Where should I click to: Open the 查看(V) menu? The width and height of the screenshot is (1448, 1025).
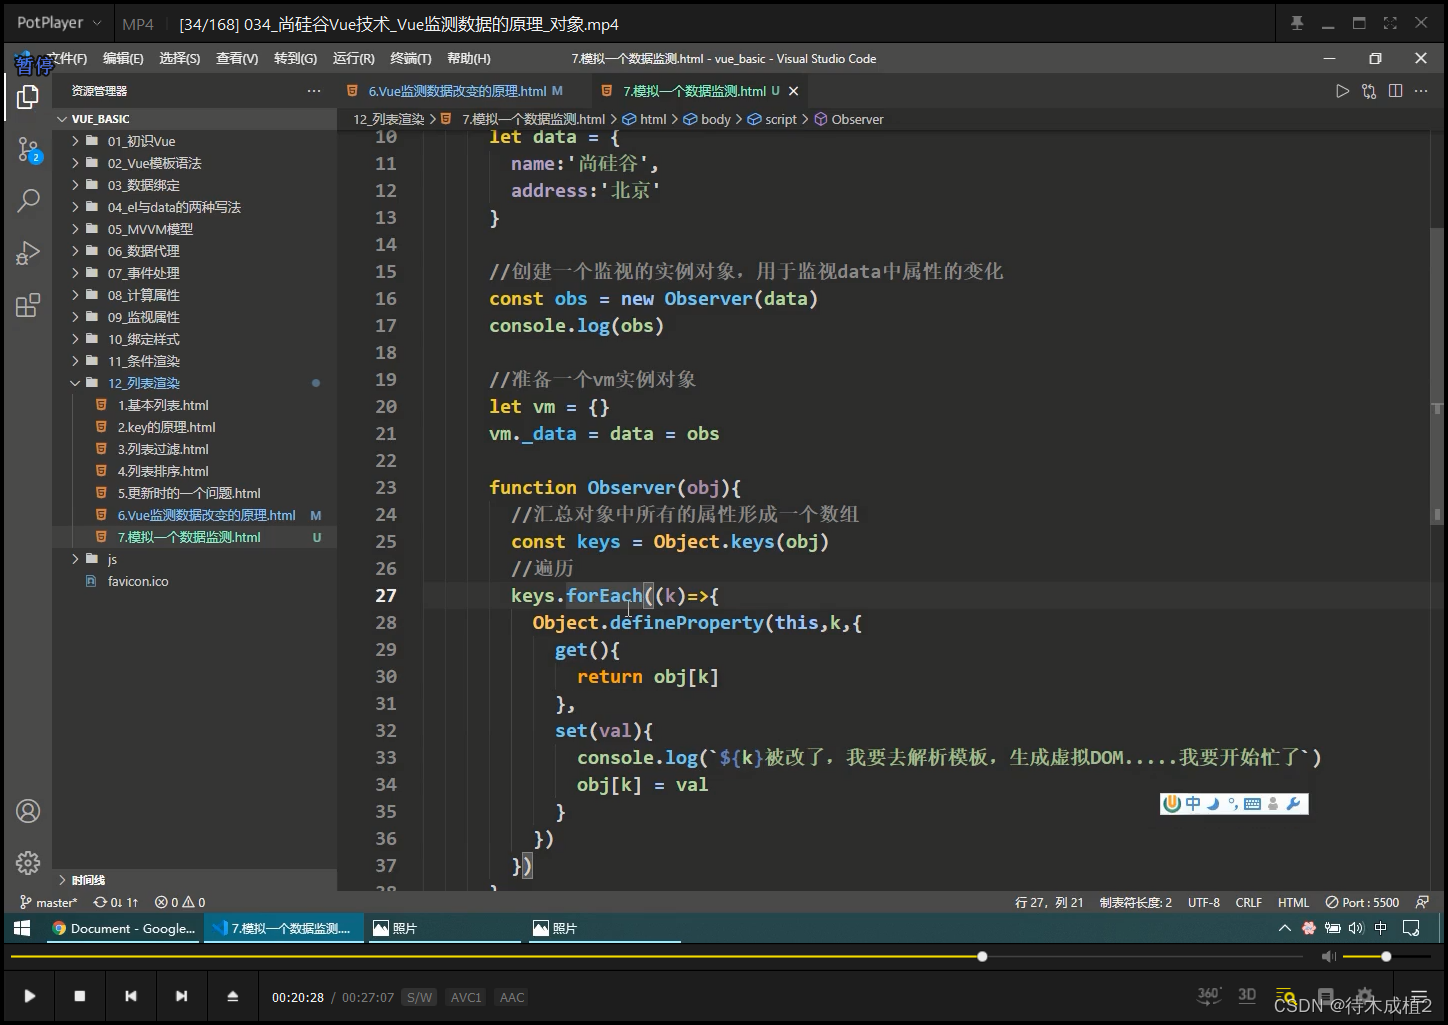237,59
